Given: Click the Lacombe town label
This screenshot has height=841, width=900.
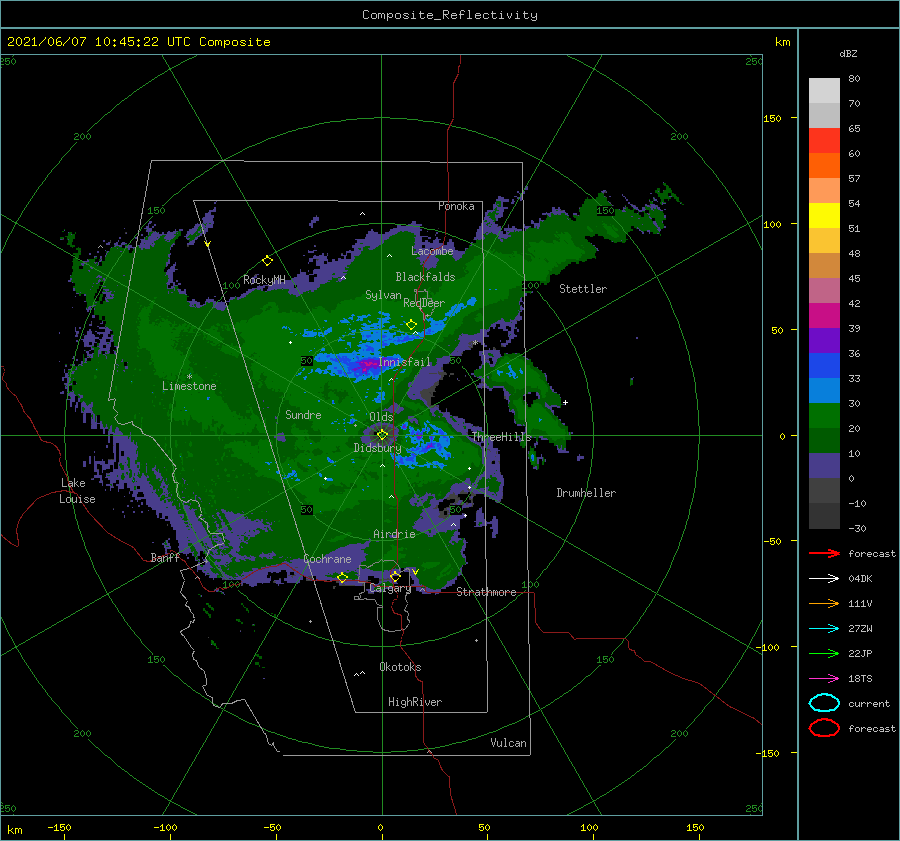Looking at the screenshot, I should 432,251.
